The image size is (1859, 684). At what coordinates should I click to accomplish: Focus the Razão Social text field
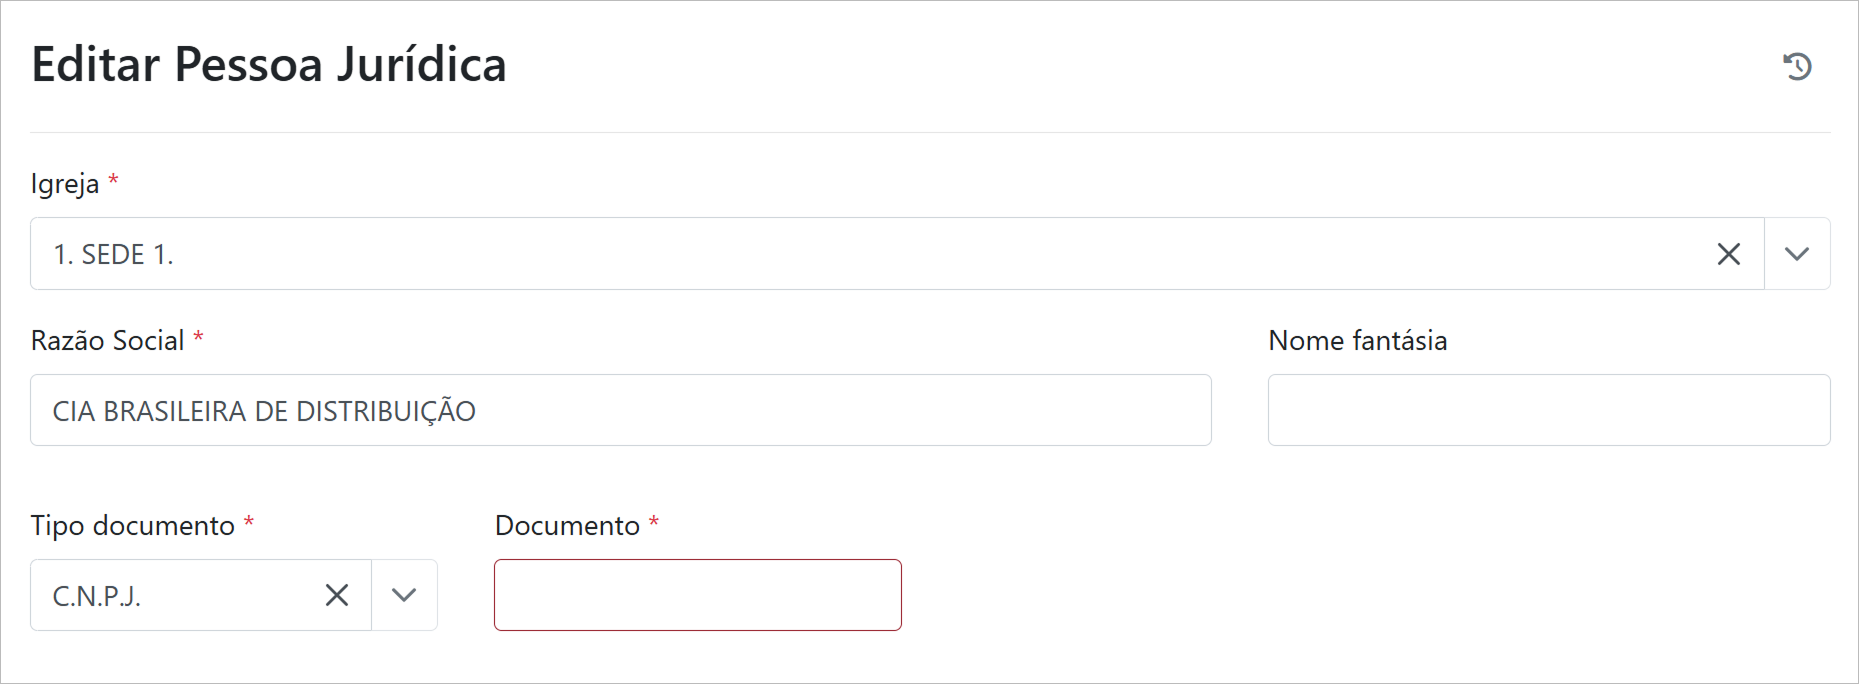pos(620,411)
